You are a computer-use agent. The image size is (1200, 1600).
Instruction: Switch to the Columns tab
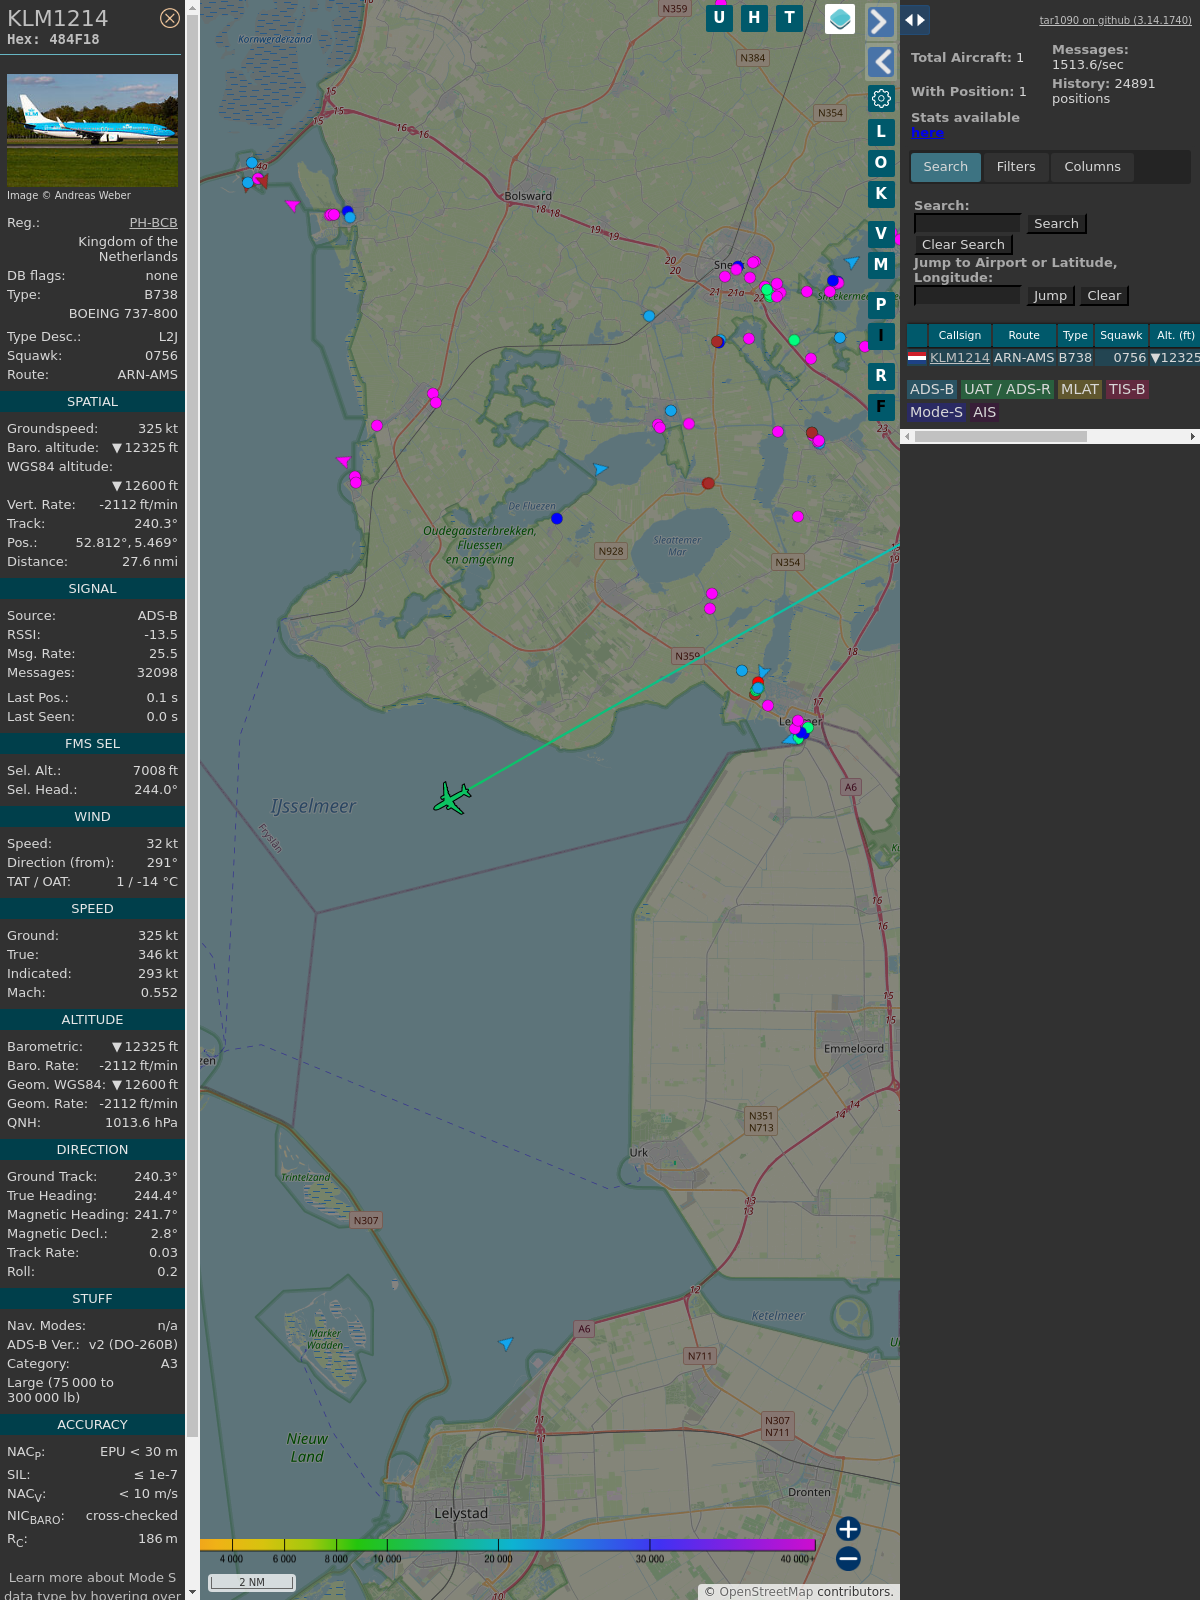pos(1092,167)
